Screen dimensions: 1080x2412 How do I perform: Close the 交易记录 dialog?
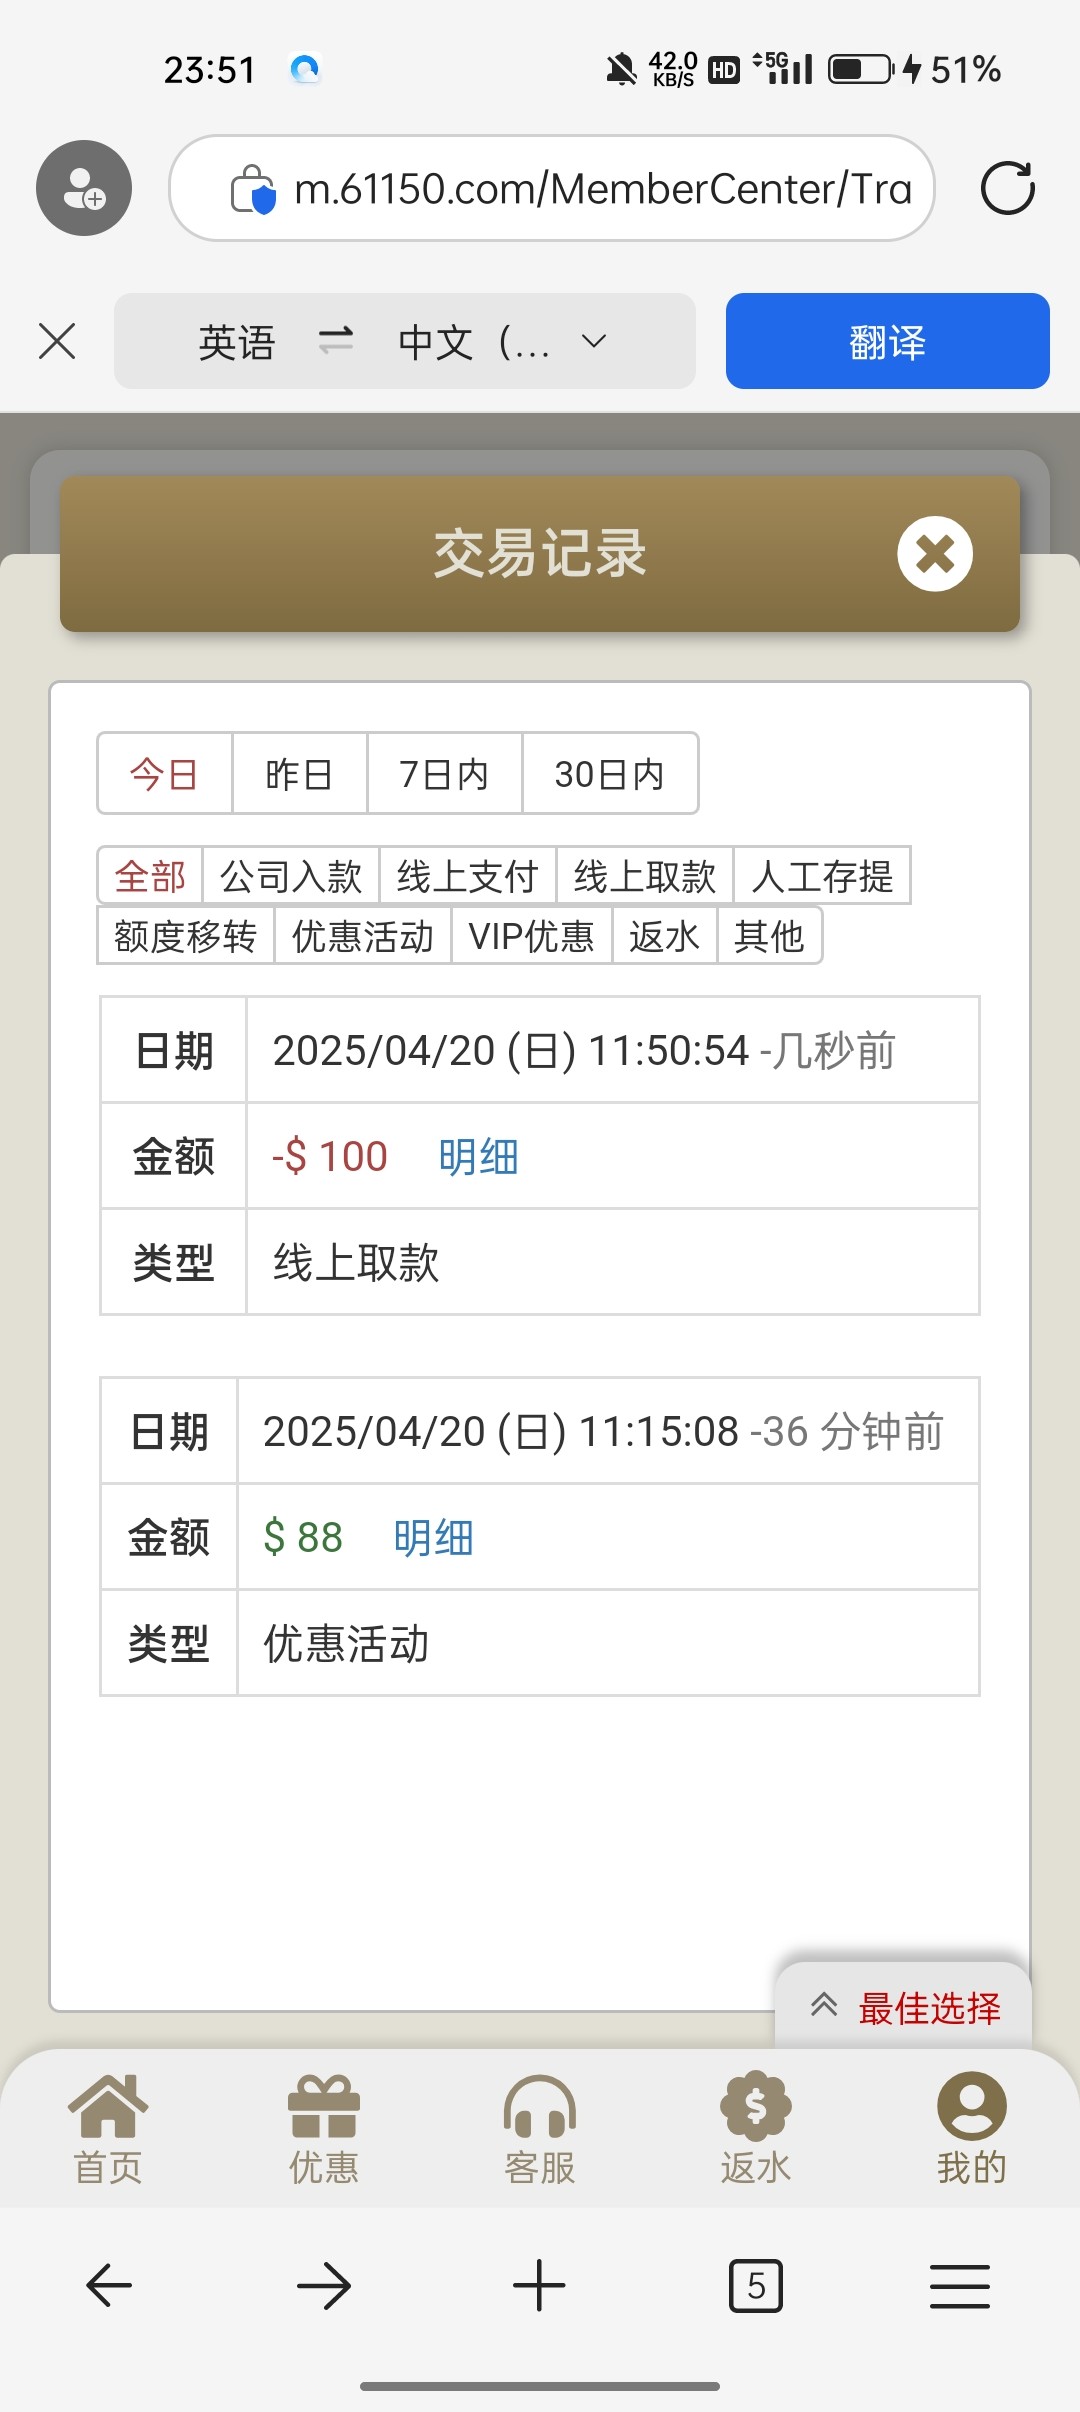(935, 554)
